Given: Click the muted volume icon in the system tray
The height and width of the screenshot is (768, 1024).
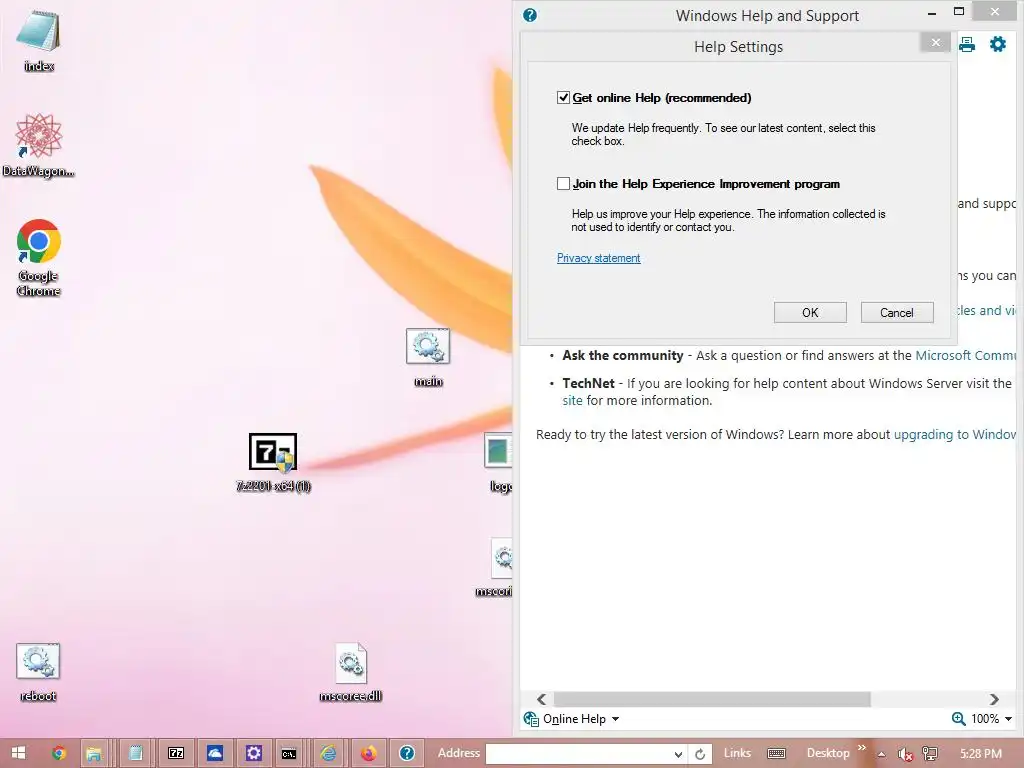Looking at the screenshot, I should tap(905, 754).
